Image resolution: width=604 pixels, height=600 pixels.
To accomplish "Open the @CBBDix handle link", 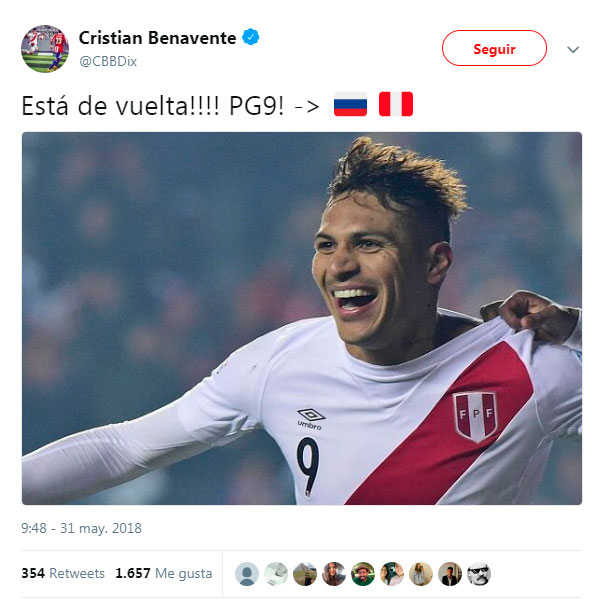I will click(108, 61).
